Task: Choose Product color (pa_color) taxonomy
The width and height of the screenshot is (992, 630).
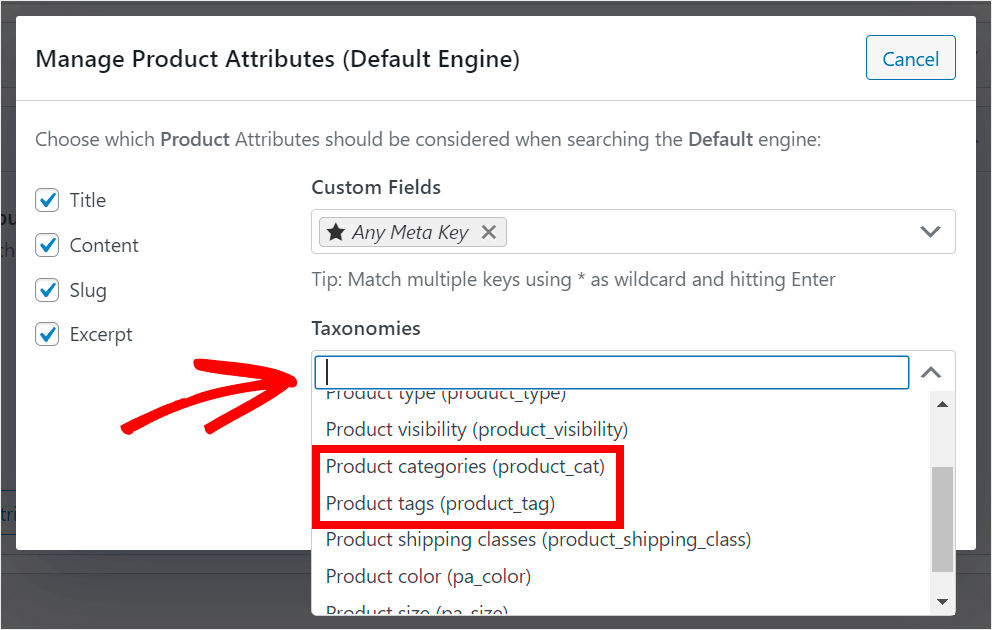Action: pos(428,576)
